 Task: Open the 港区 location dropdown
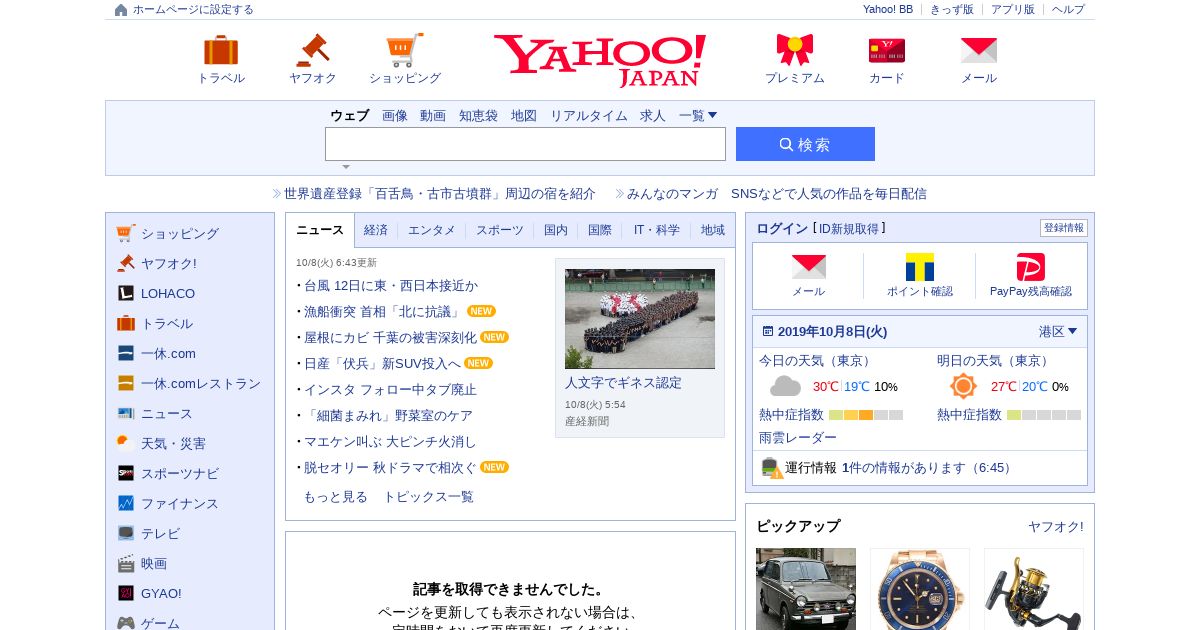point(1058,331)
